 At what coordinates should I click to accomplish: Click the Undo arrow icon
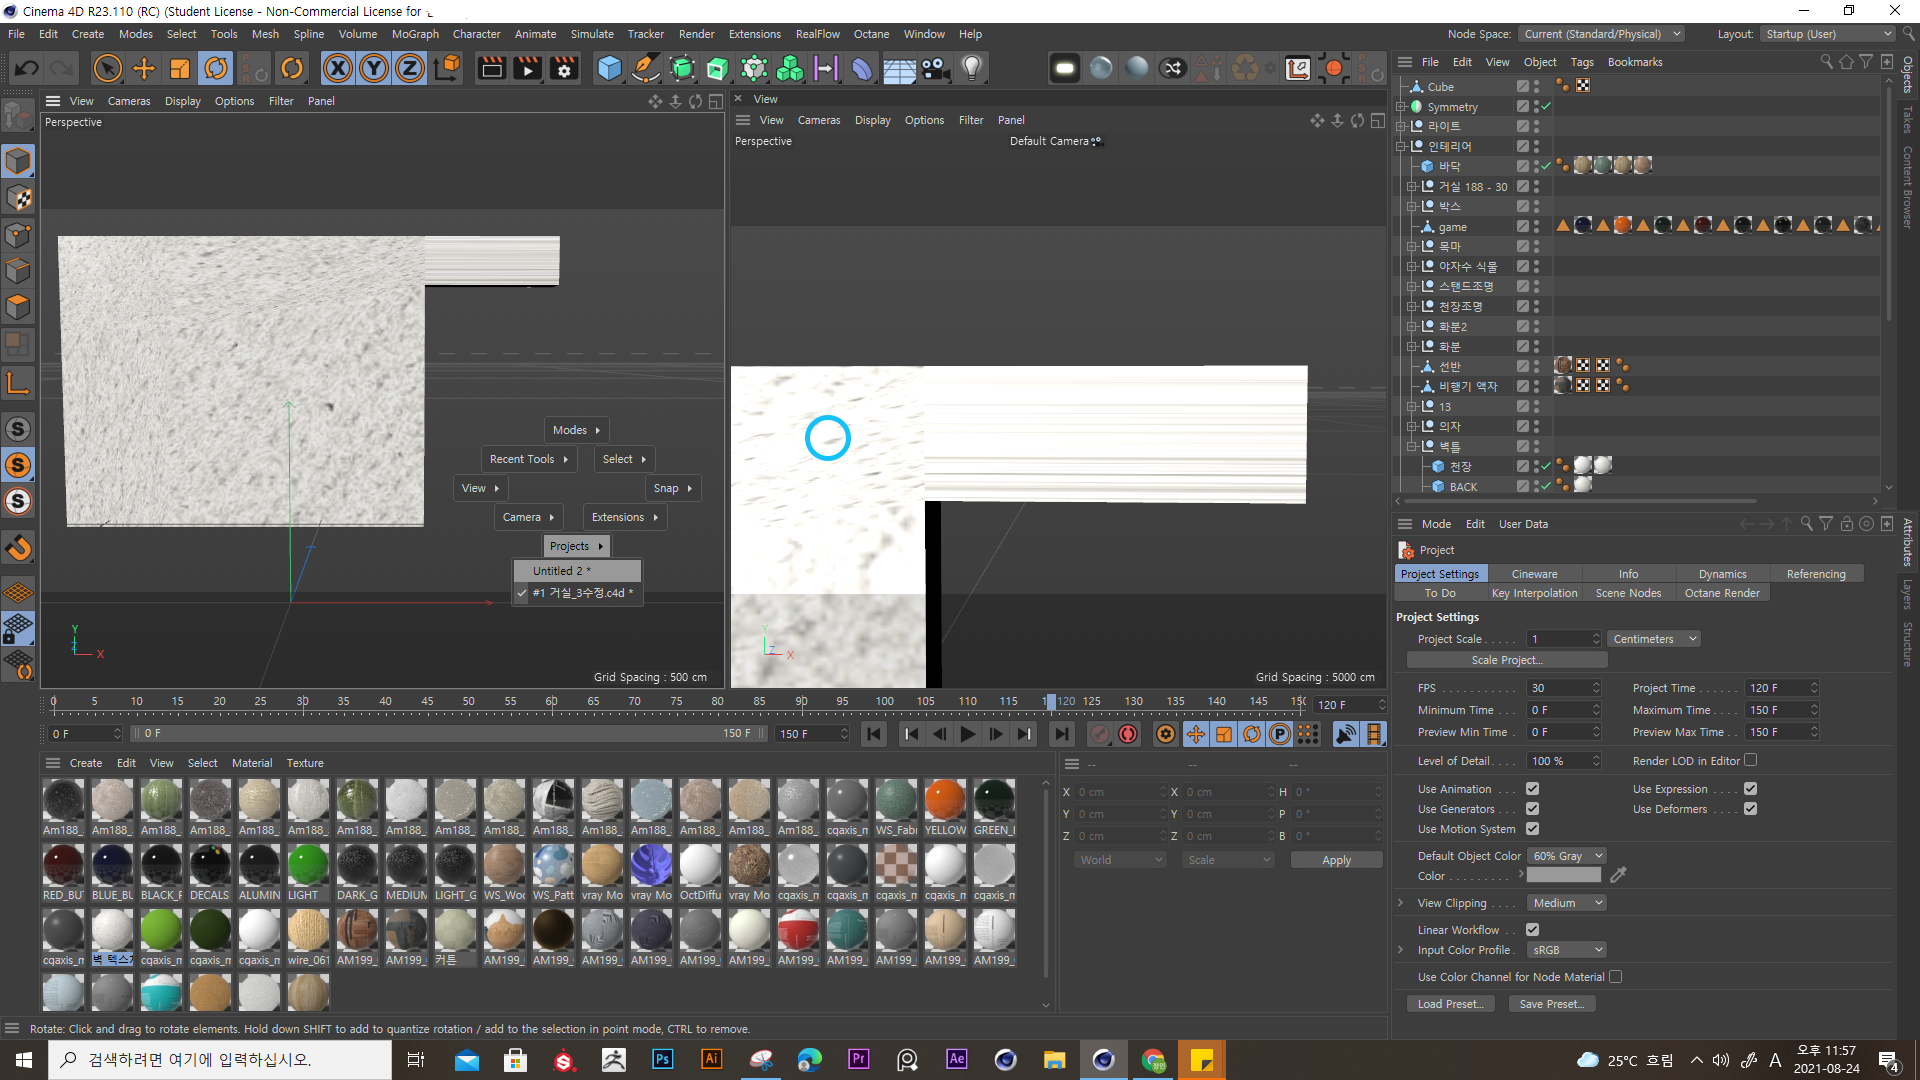coord(27,68)
